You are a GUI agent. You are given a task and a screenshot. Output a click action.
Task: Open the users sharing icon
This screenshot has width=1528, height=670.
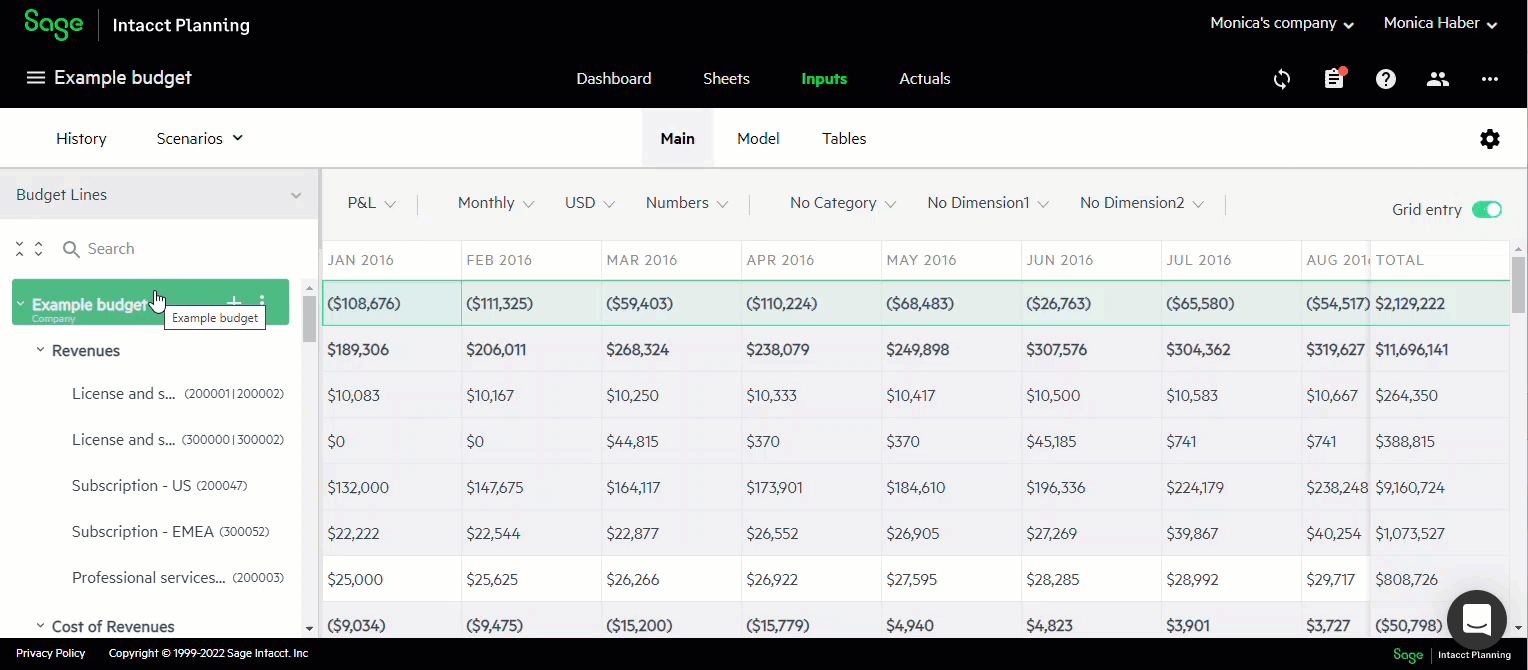coord(1438,79)
